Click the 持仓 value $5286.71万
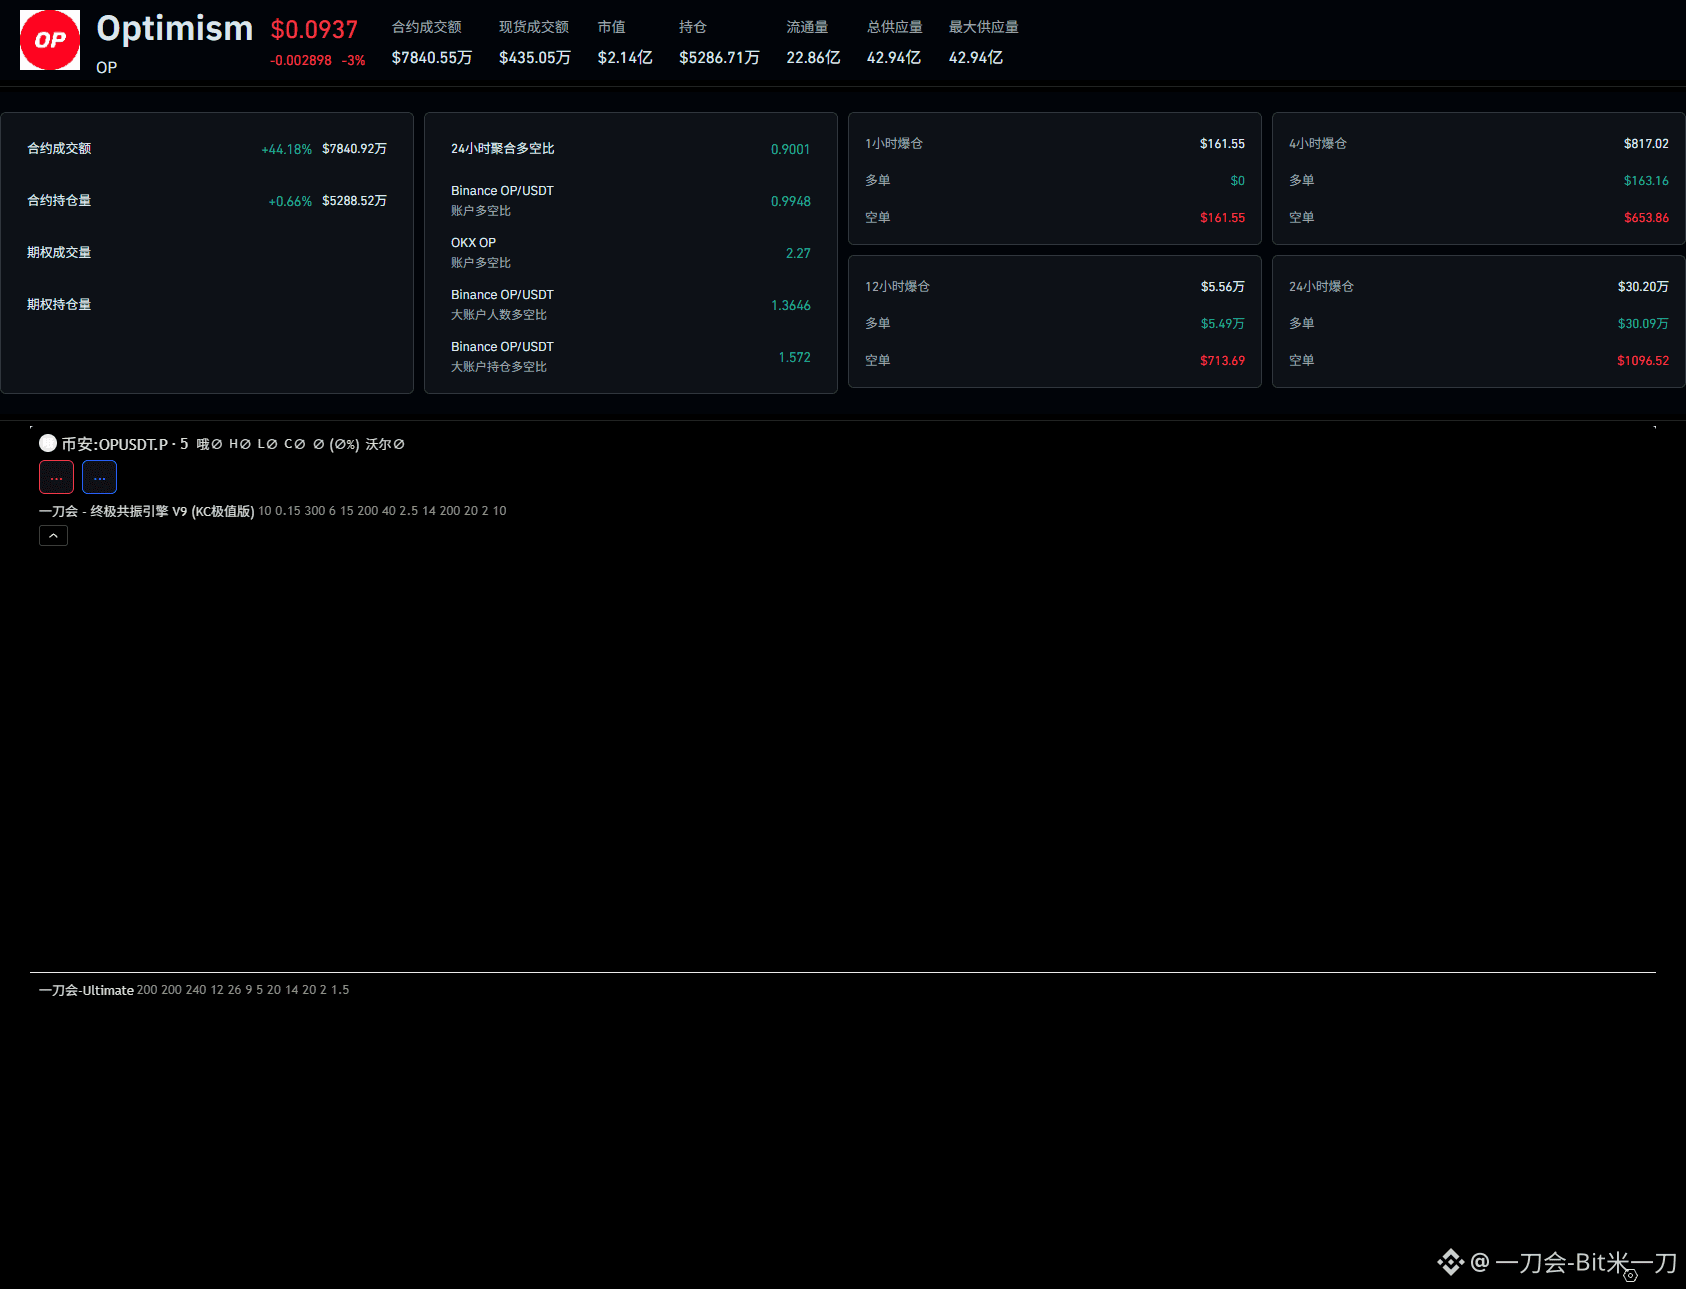Screen dimensions: 1686x1289 coord(719,58)
